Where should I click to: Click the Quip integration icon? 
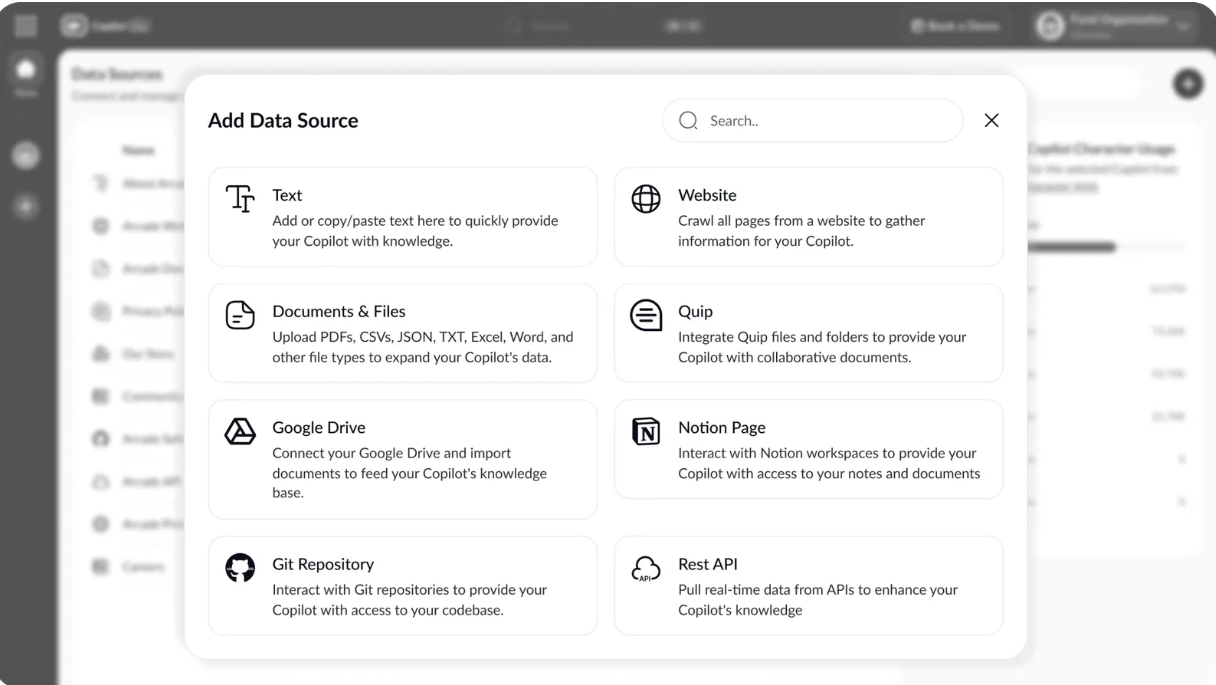tap(646, 314)
